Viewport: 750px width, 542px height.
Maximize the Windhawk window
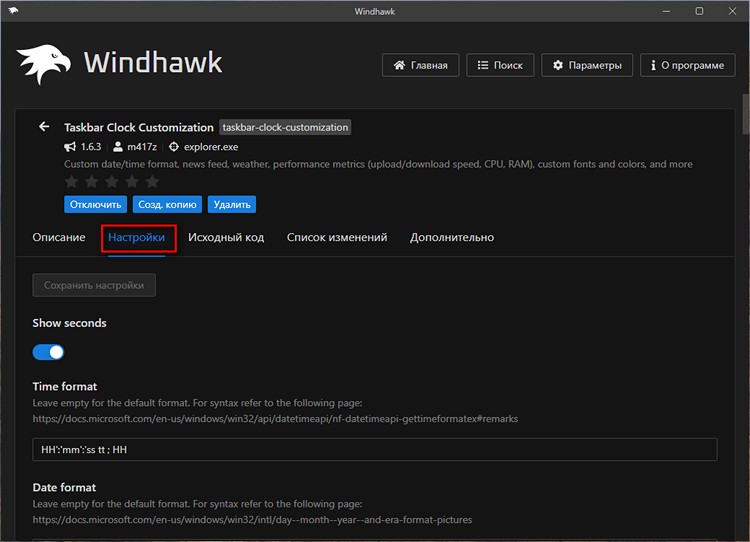coord(699,11)
